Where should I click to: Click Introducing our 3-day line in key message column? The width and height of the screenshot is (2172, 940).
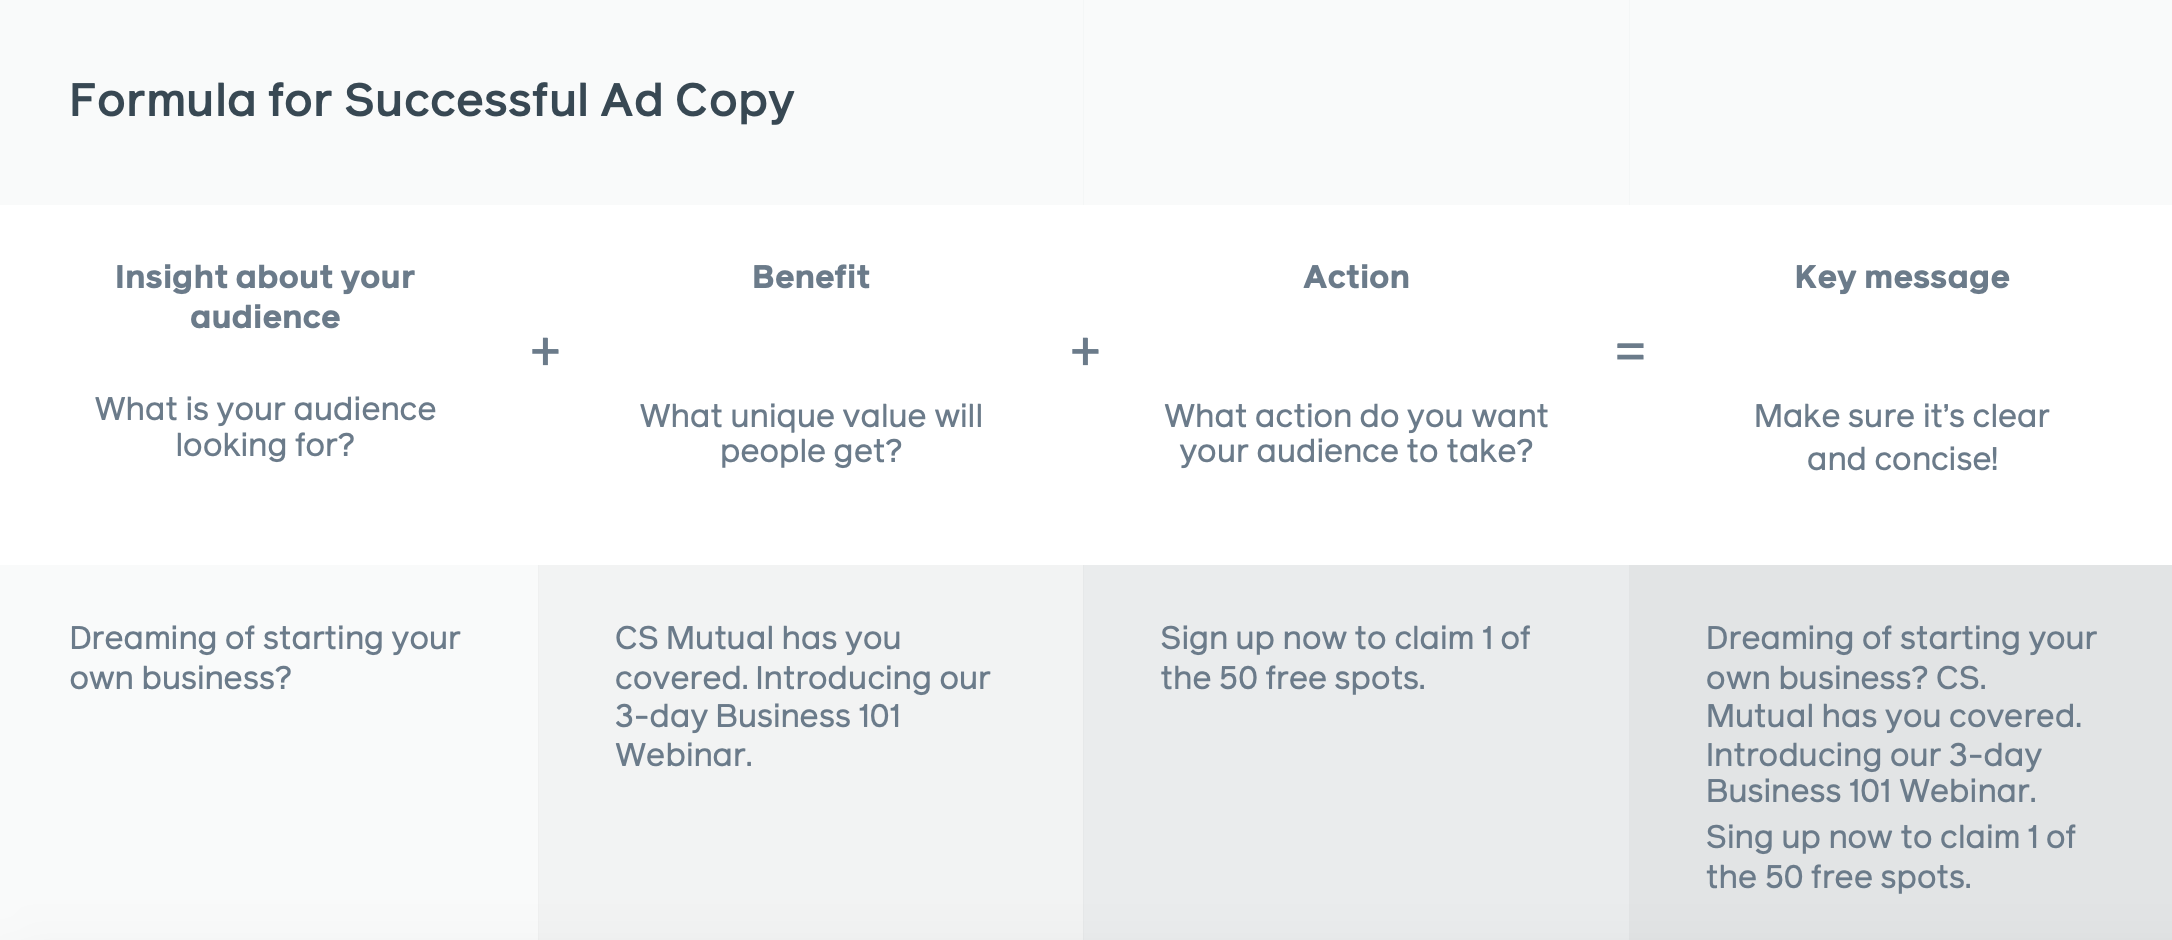click(1873, 755)
